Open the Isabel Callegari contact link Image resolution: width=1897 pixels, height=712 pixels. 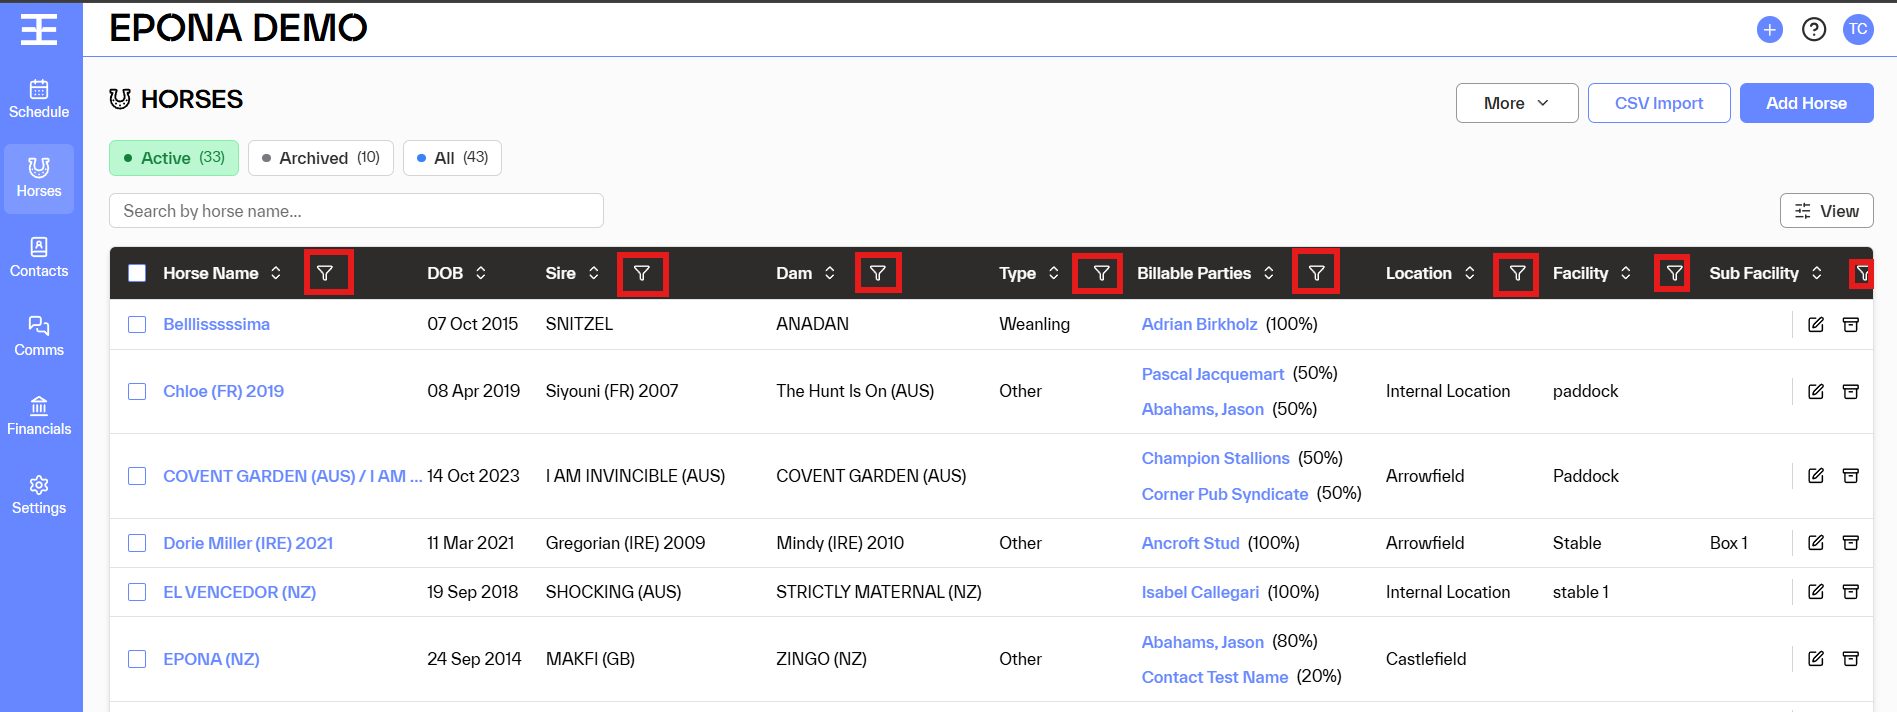[x=1200, y=592]
